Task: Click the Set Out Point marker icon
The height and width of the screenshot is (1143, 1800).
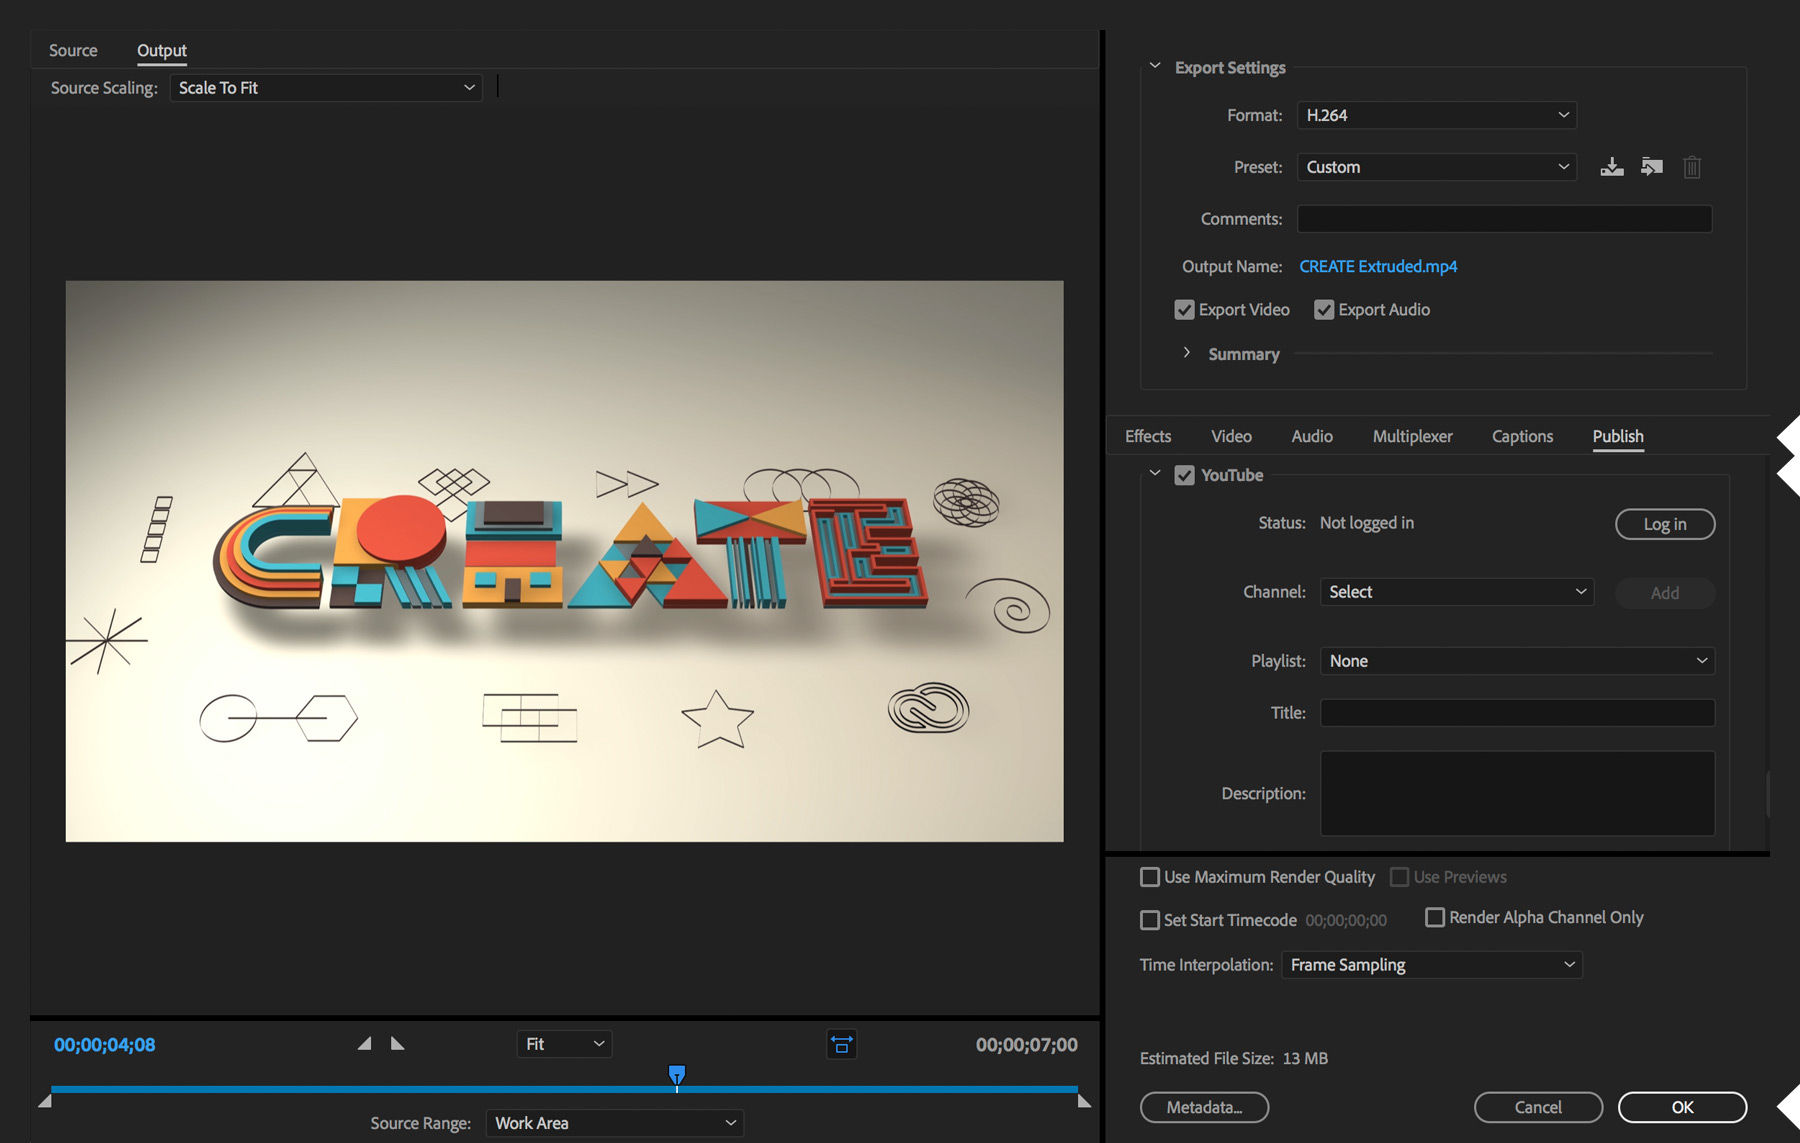Action: (397, 1042)
